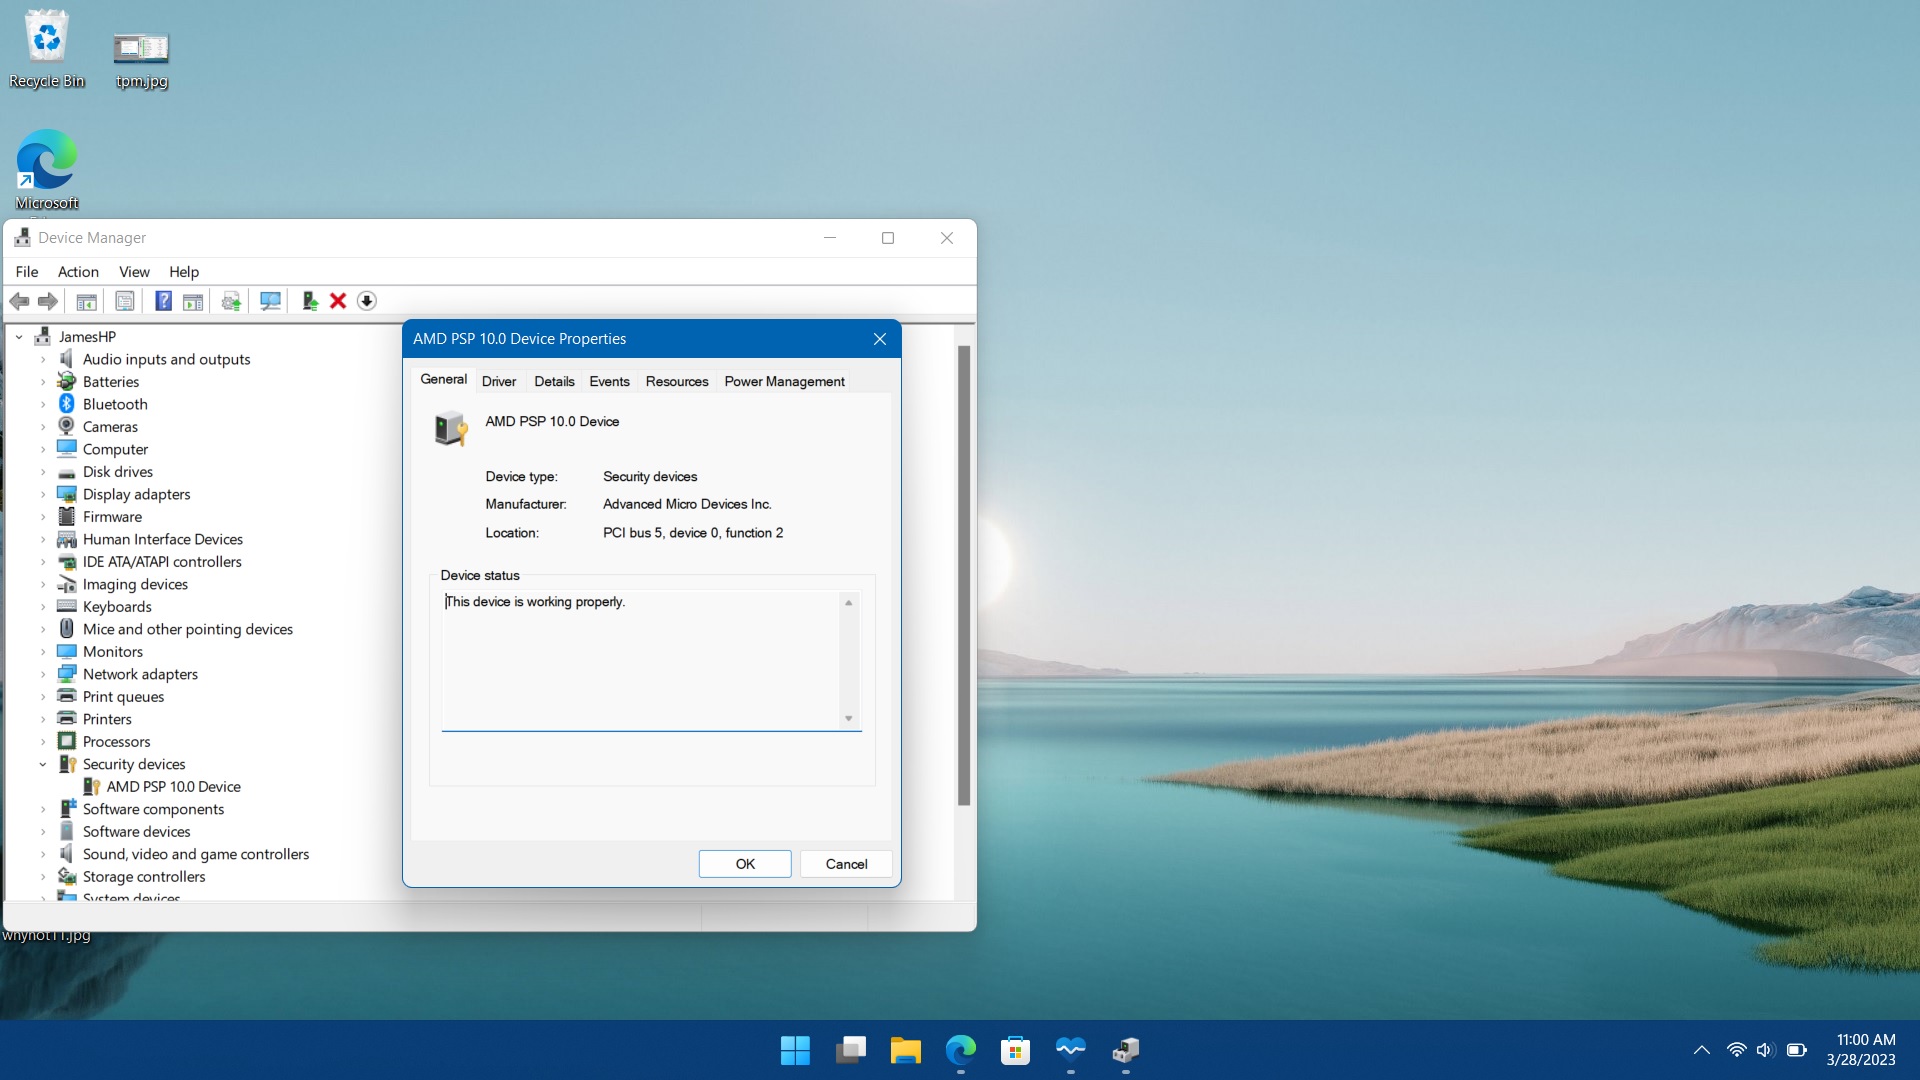This screenshot has height=1080, width=1920.
Task: Click the blue Help question mark icon
Action: tap(163, 301)
